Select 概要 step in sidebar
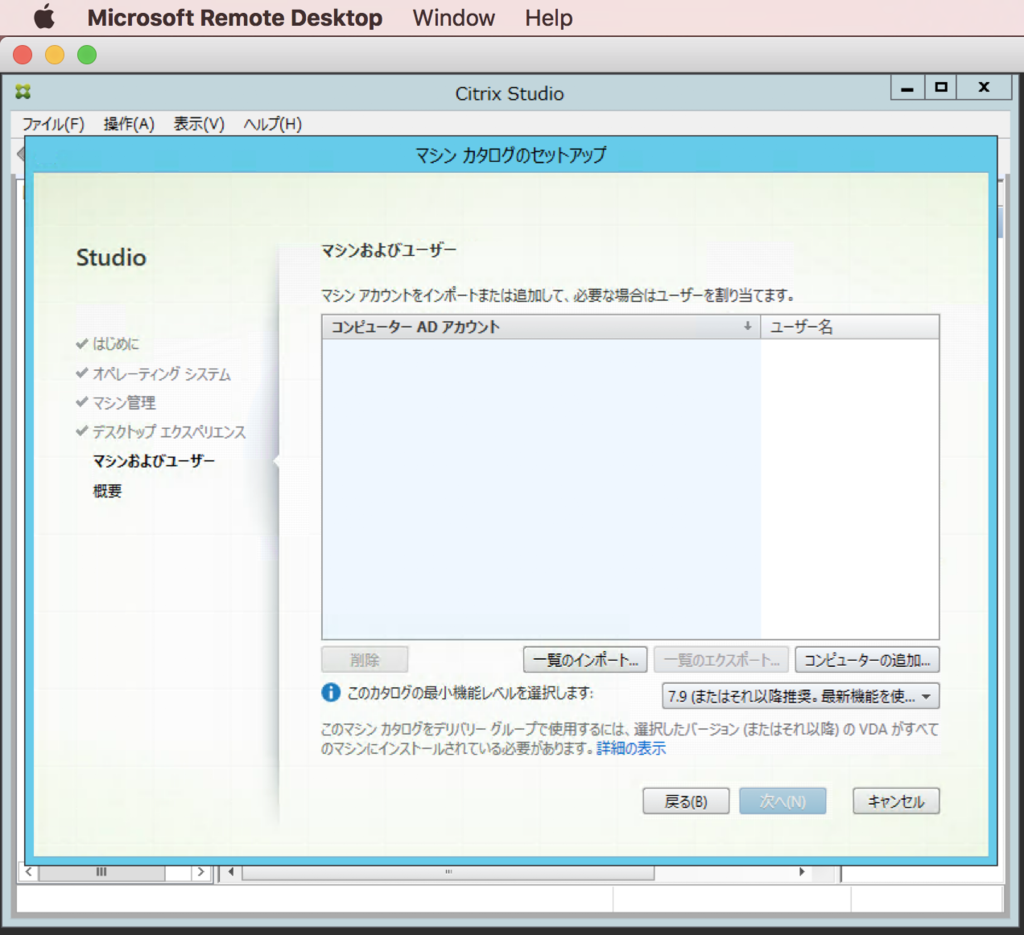The height and width of the screenshot is (935, 1024). (107, 491)
